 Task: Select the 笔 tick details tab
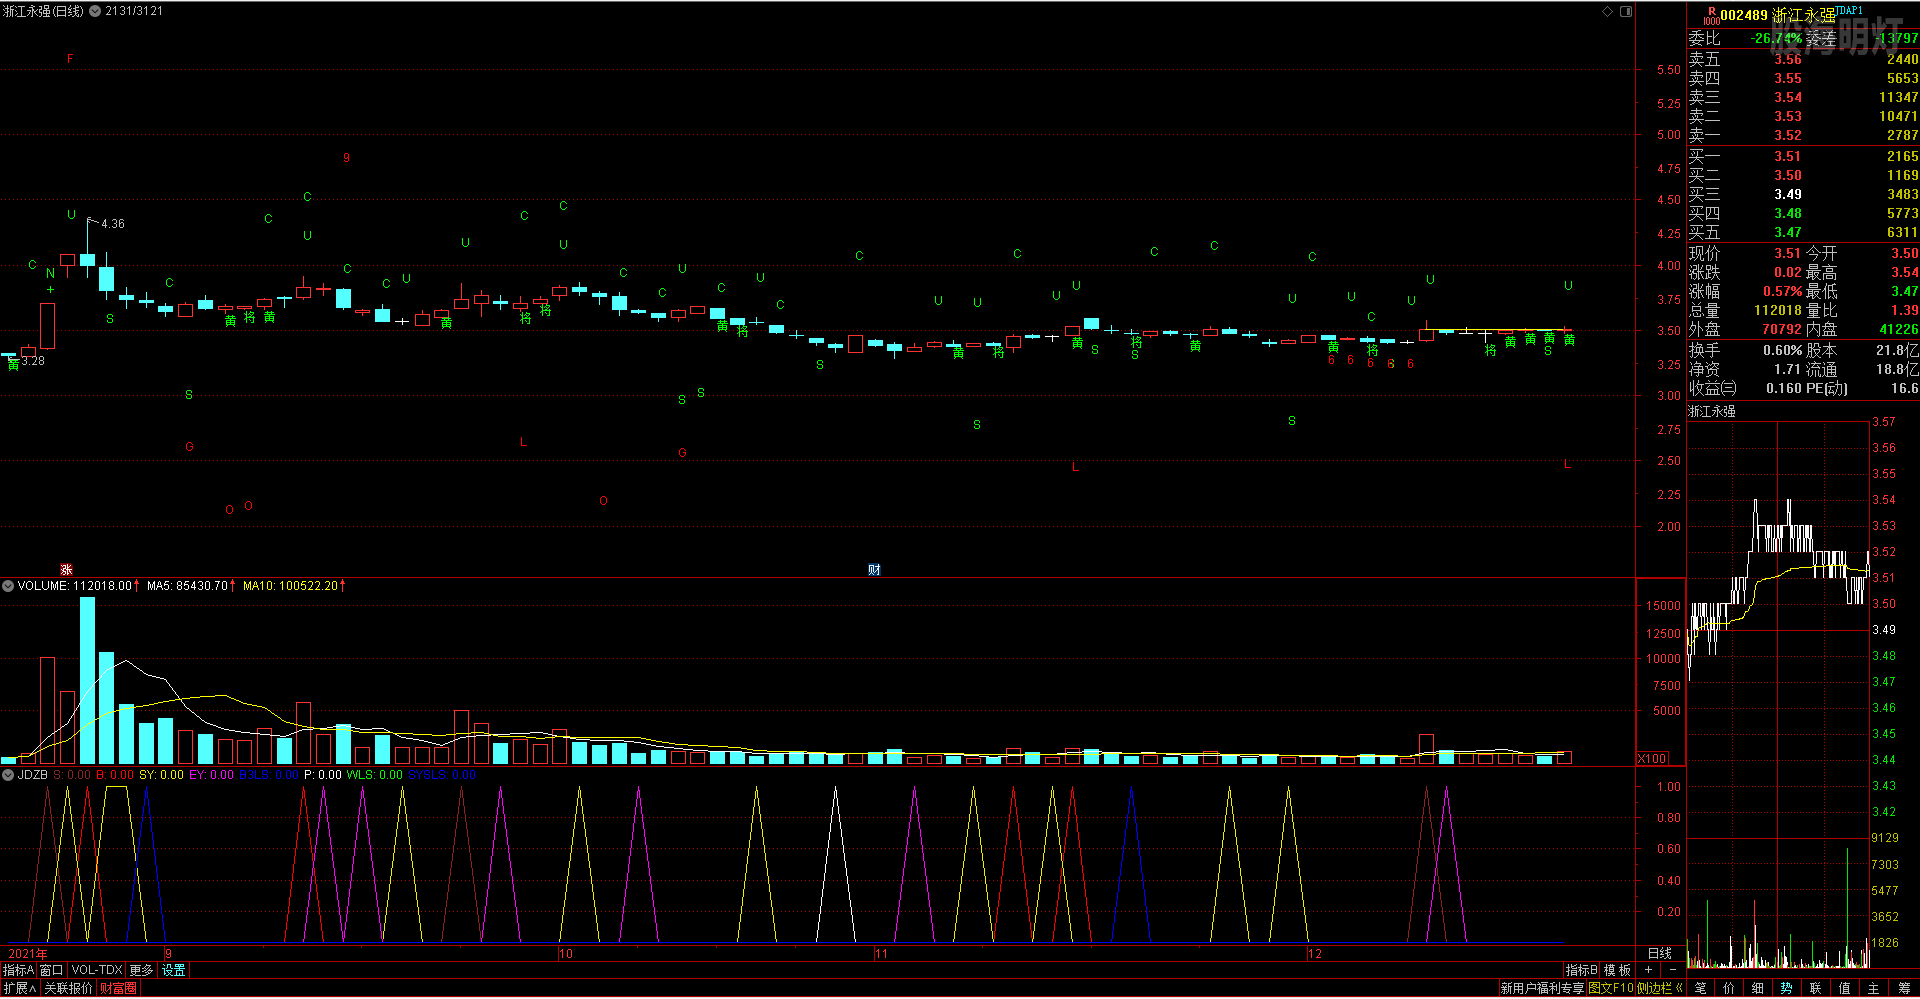coord(1701,988)
